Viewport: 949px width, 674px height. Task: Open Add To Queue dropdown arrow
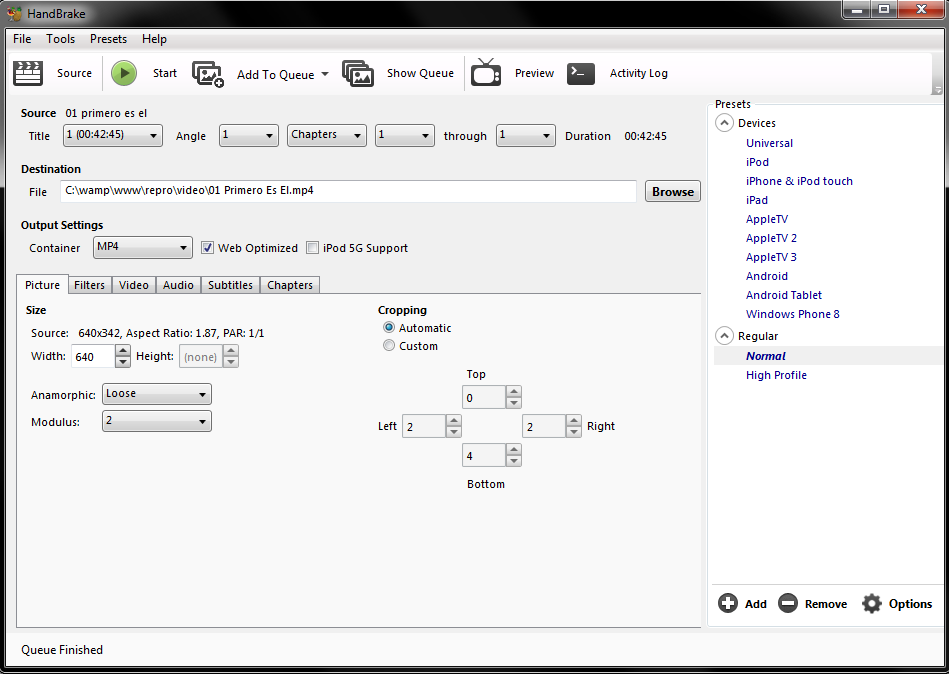click(x=325, y=74)
